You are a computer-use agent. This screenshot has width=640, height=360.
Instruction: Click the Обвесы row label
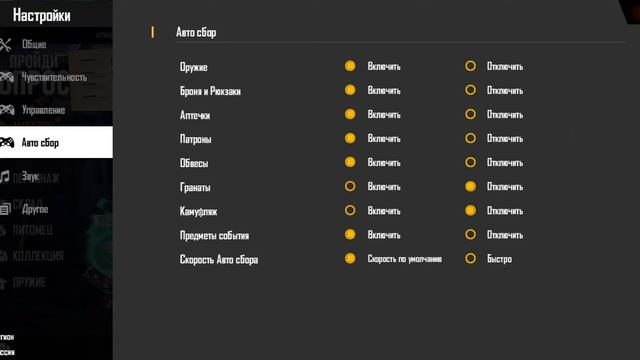pyautogui.click(x=194, y=163)
